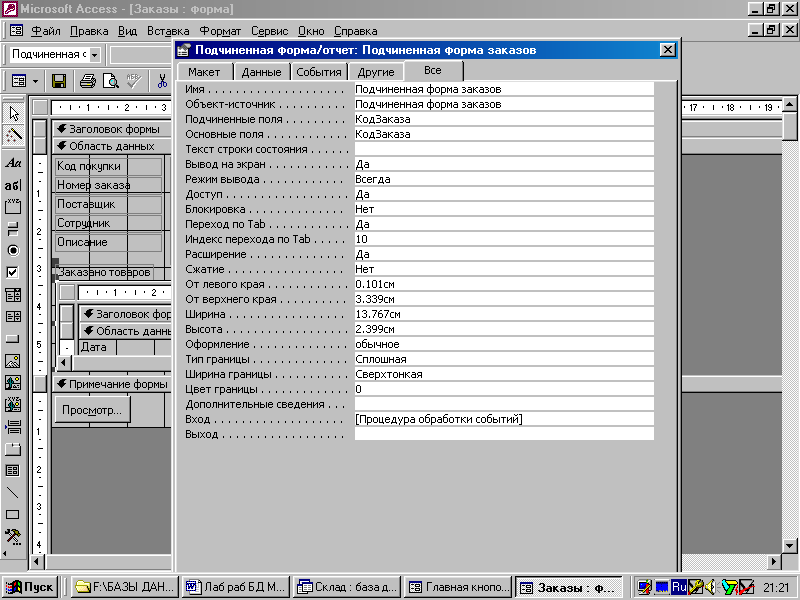Click the Ru language indicator in tray
The height and width of the screenshot is (600, 800).
(x=679, y=587)
